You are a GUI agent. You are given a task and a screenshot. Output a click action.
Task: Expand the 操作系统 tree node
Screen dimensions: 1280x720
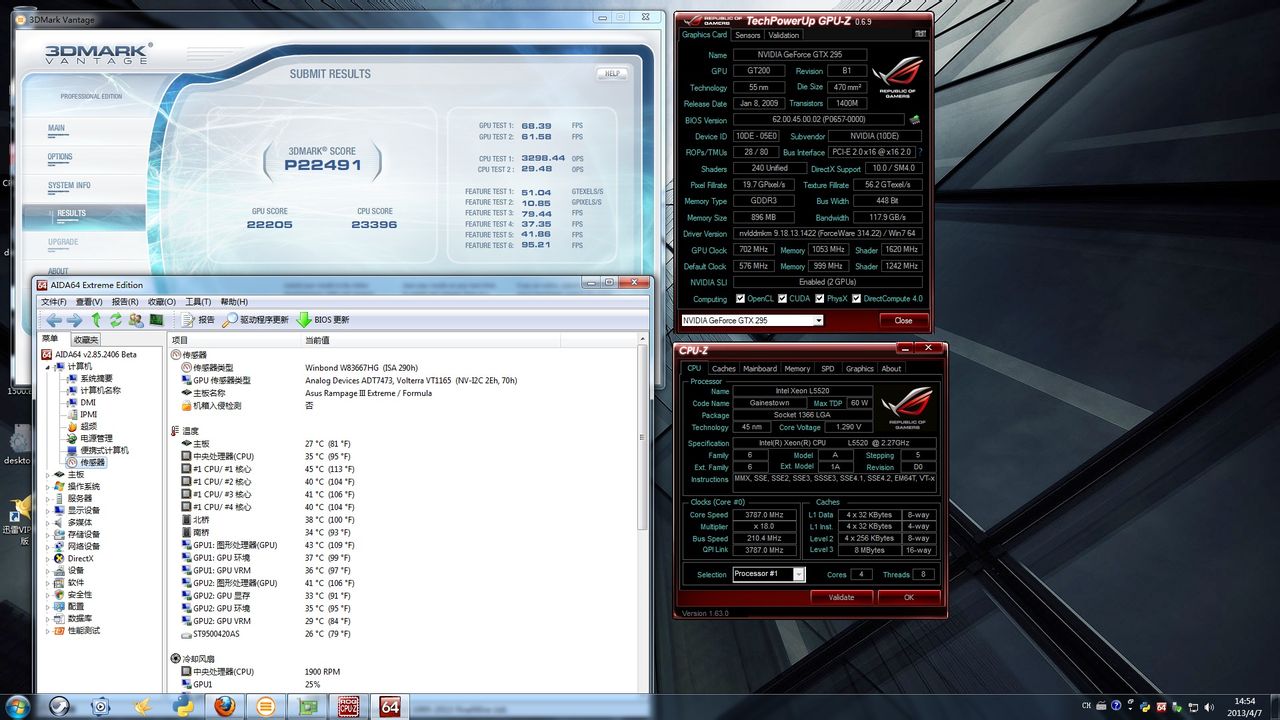click(x=47, y=486)
